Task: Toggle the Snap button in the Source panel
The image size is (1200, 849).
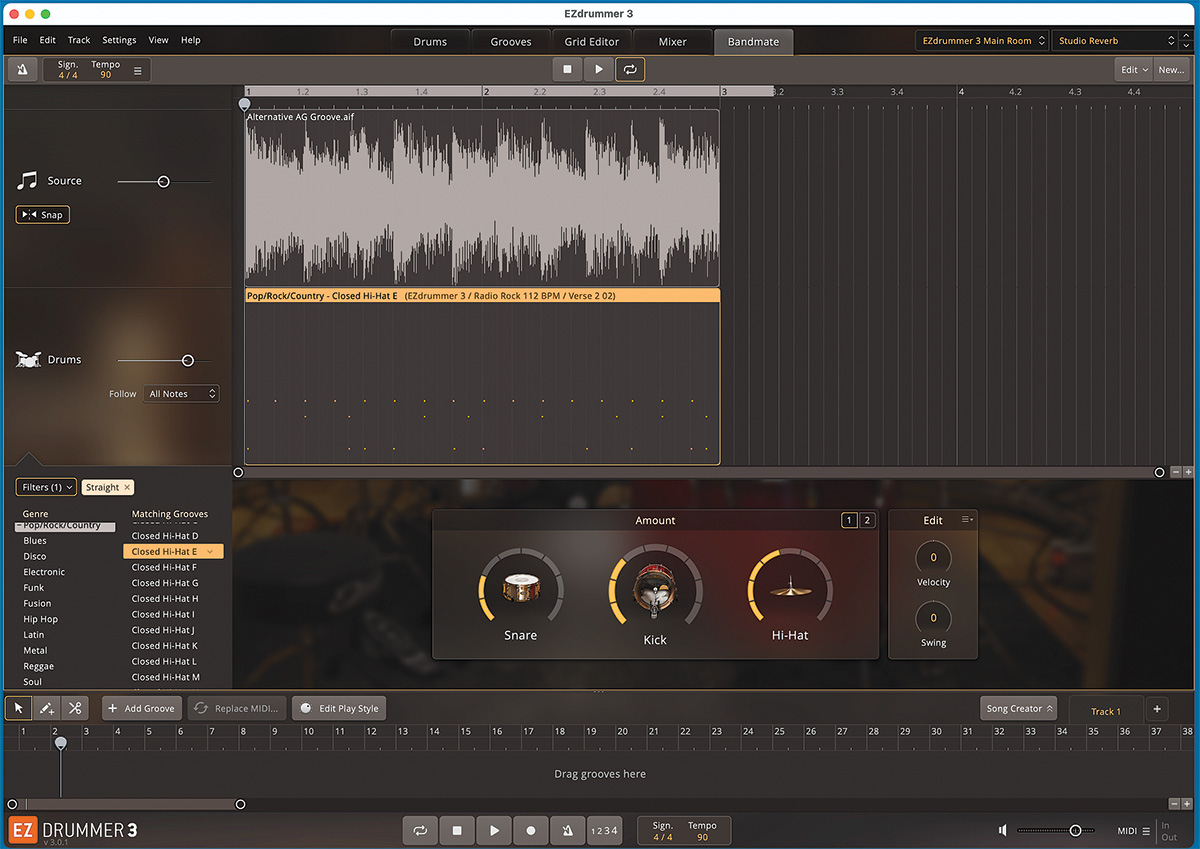Action: point(42,214)
